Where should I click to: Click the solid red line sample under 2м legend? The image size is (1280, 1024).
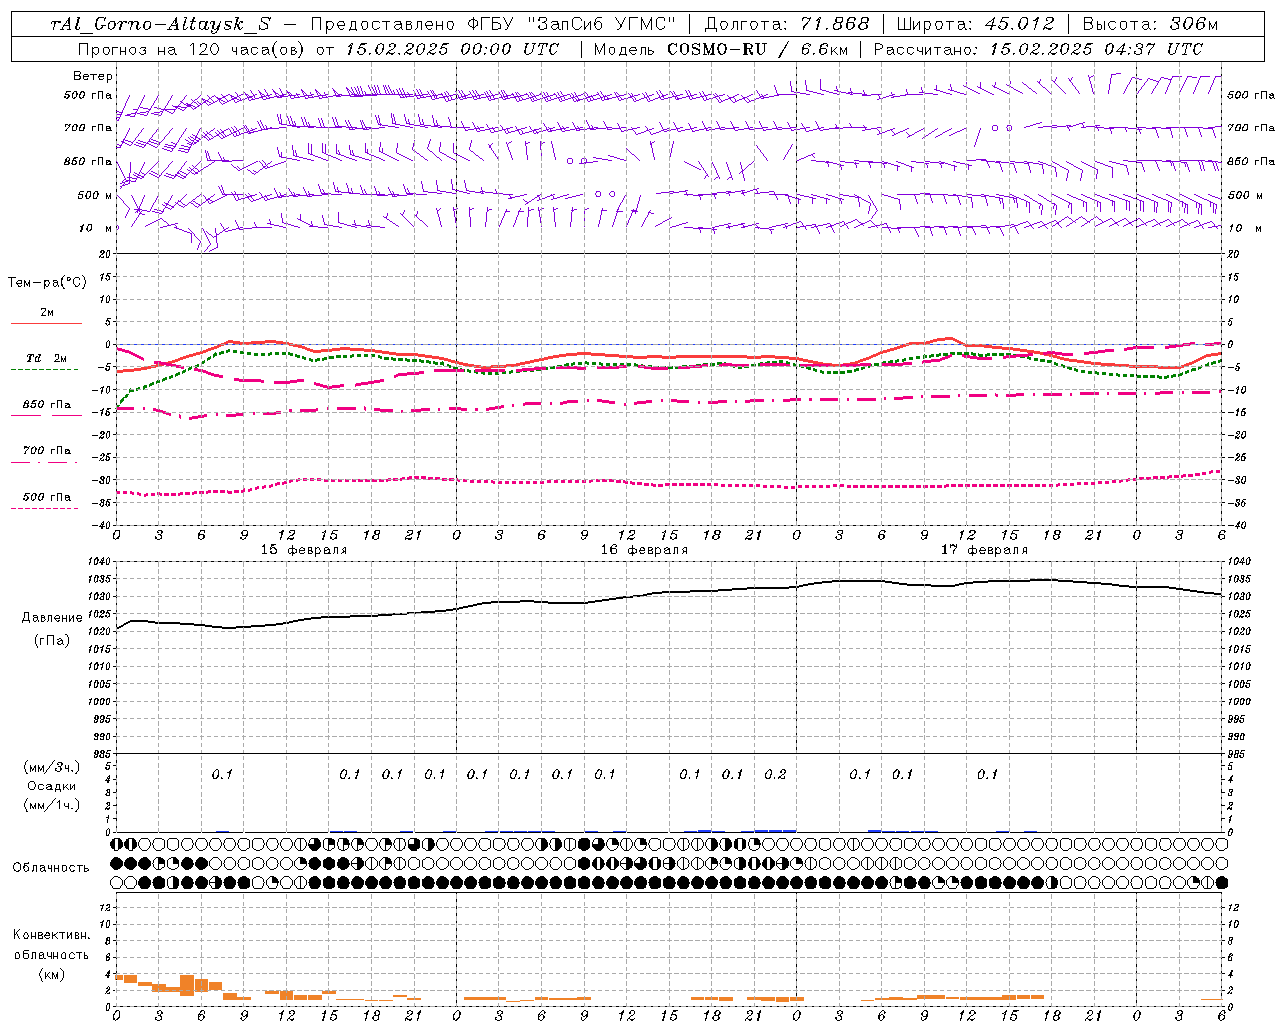pyautogui.click(x=46, y=323)
